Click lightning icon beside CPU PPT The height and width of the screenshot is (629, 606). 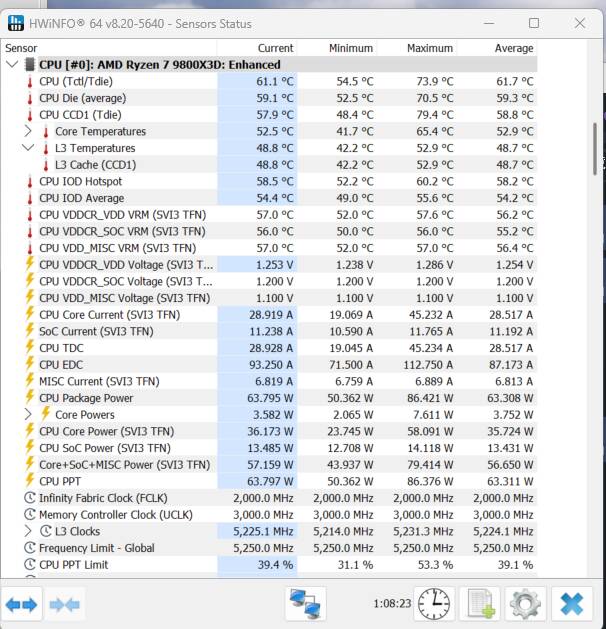(x=30, y=480)
